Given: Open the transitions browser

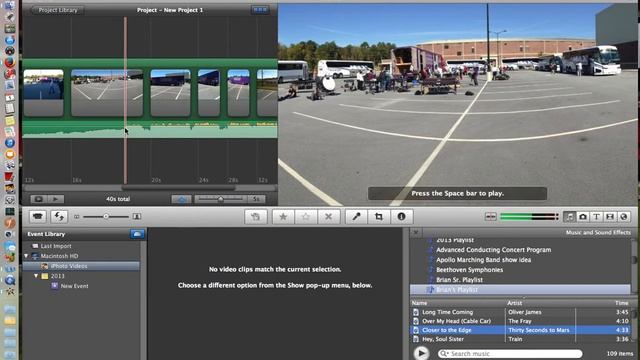Looking at the screenshot, I should coord(610,217).
